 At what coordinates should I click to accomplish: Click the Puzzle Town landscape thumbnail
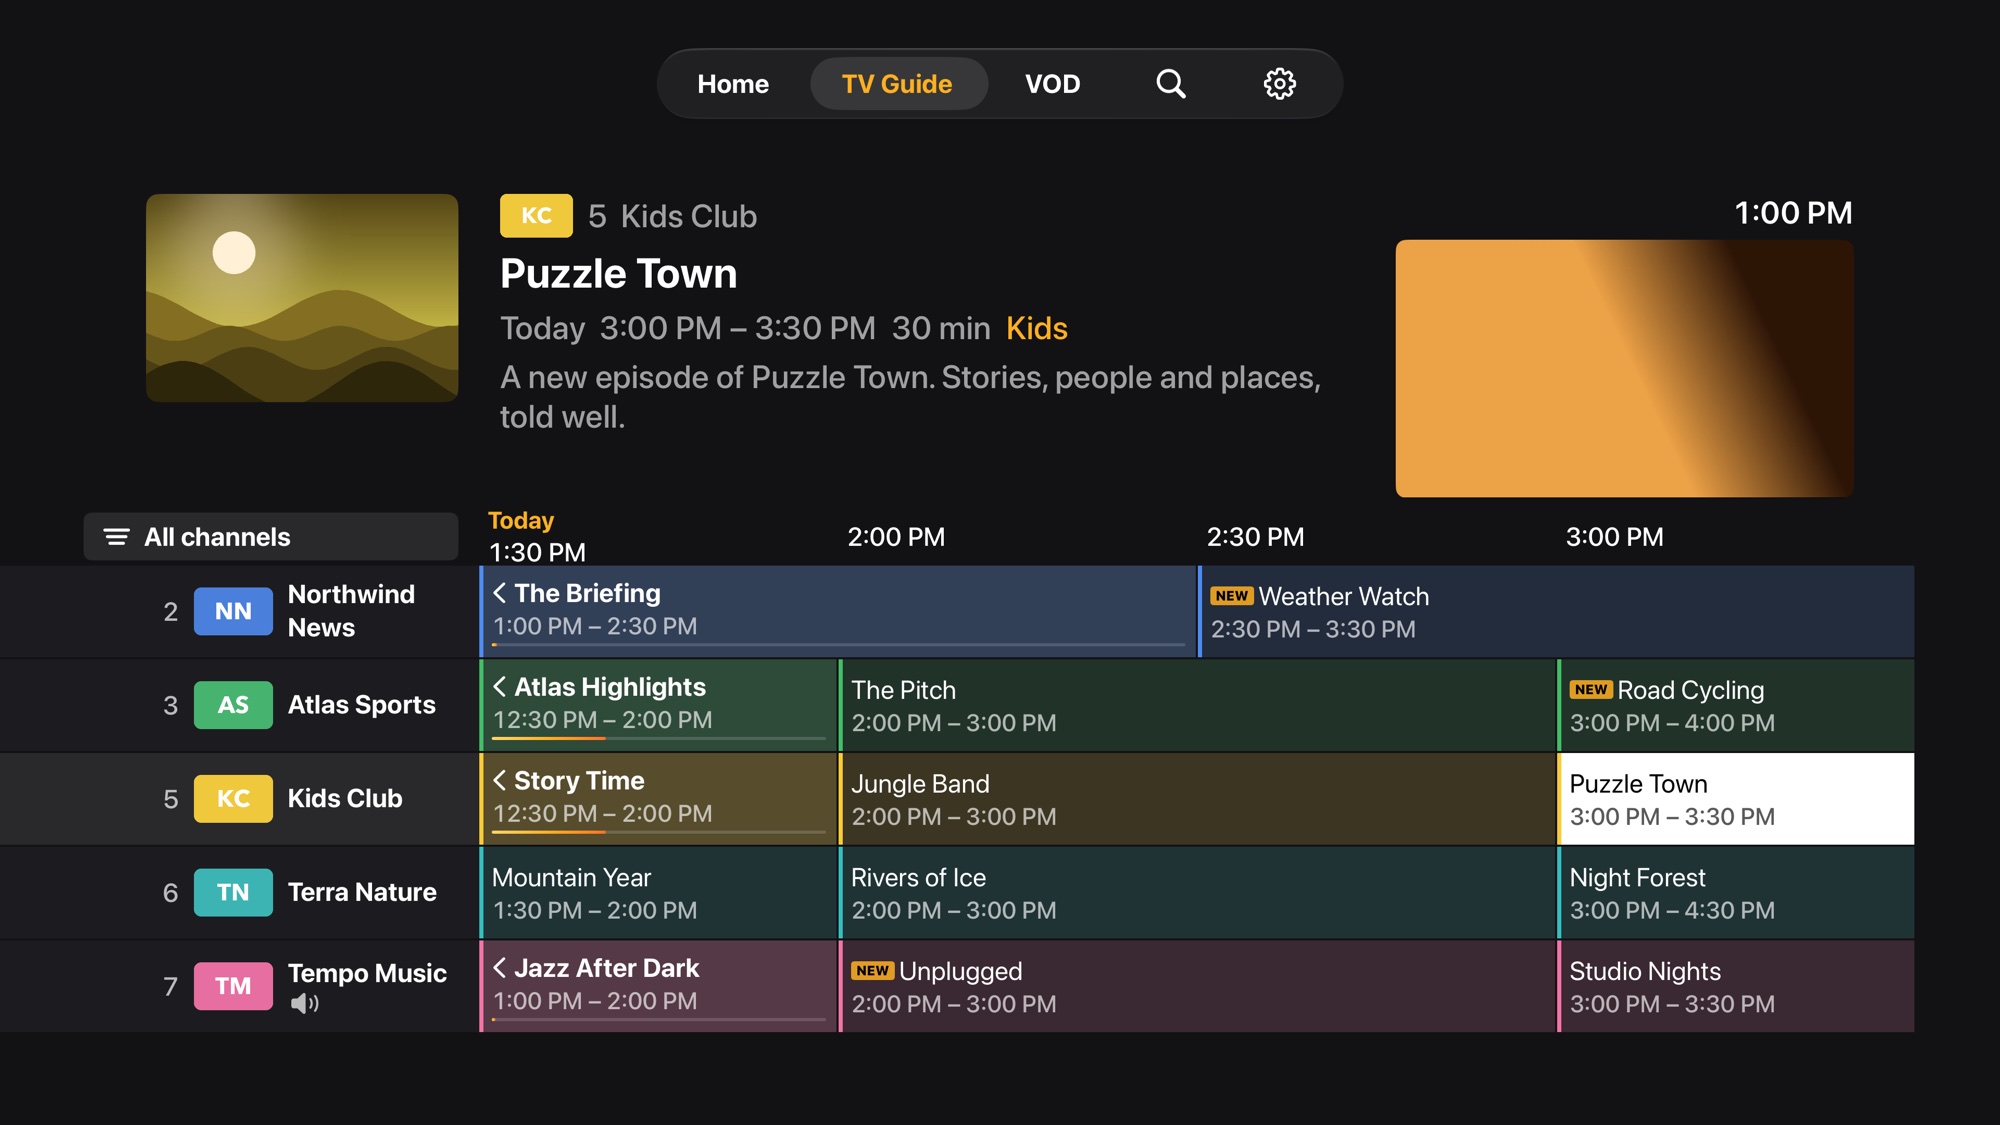[302, 298]
